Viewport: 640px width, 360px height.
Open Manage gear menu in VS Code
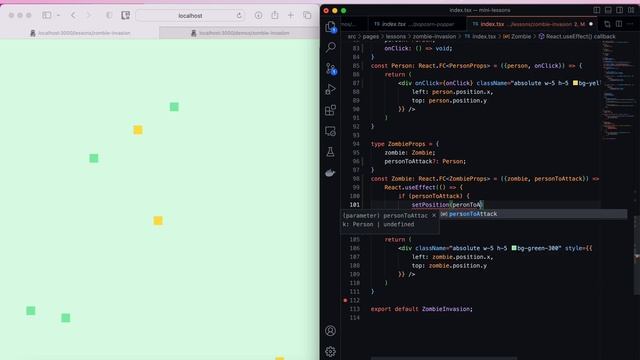[x=331, y=351]
